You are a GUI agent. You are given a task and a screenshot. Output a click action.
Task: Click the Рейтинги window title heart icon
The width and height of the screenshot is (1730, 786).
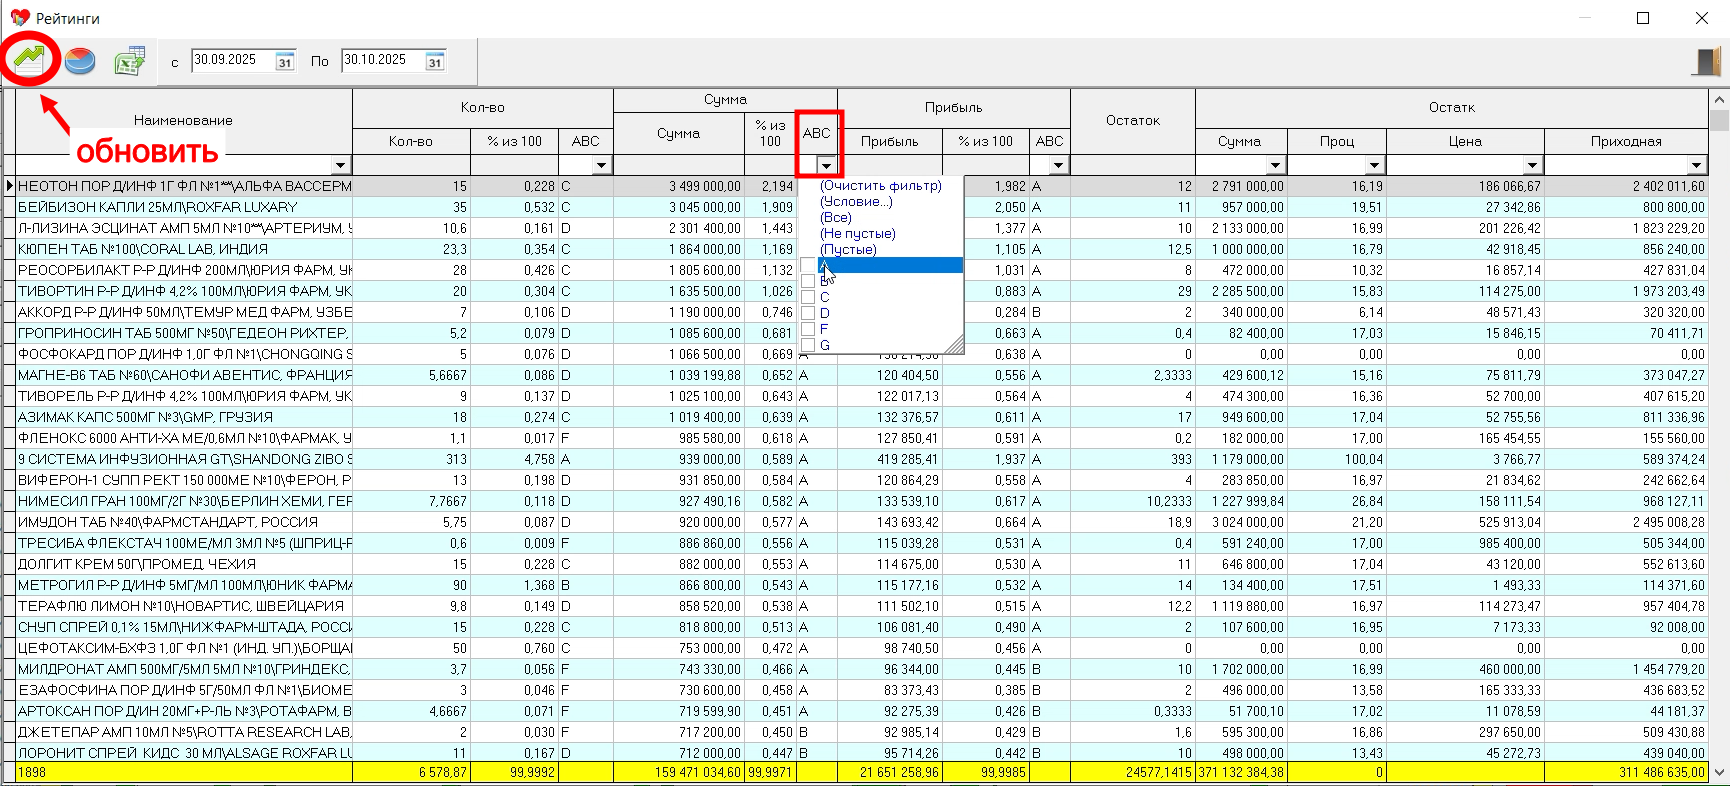(19, 18)
